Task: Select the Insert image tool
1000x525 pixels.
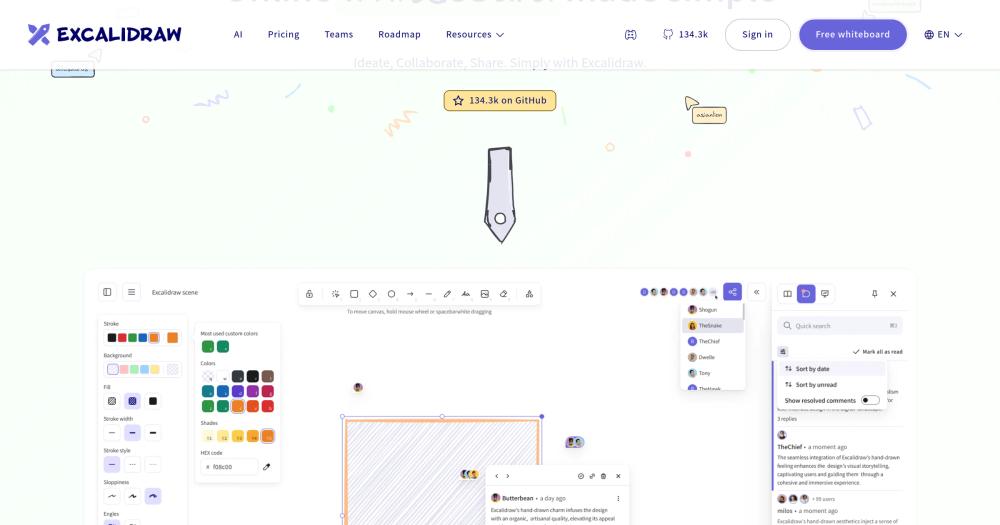Action: click(485, 294)
